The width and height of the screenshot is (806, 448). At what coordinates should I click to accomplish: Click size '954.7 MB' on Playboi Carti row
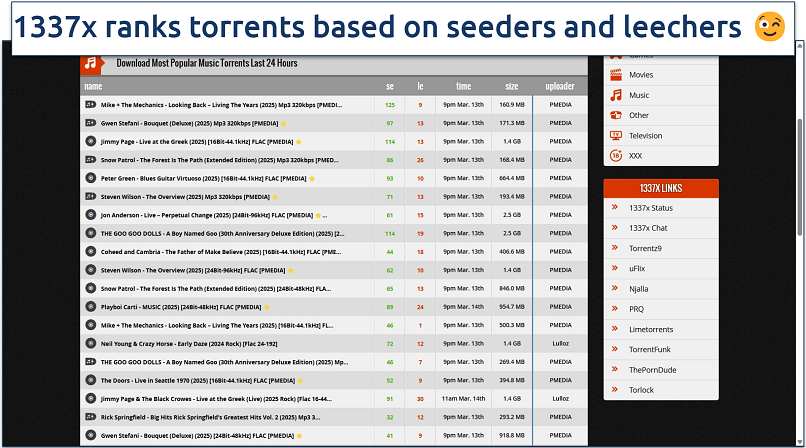pos(512,307)
